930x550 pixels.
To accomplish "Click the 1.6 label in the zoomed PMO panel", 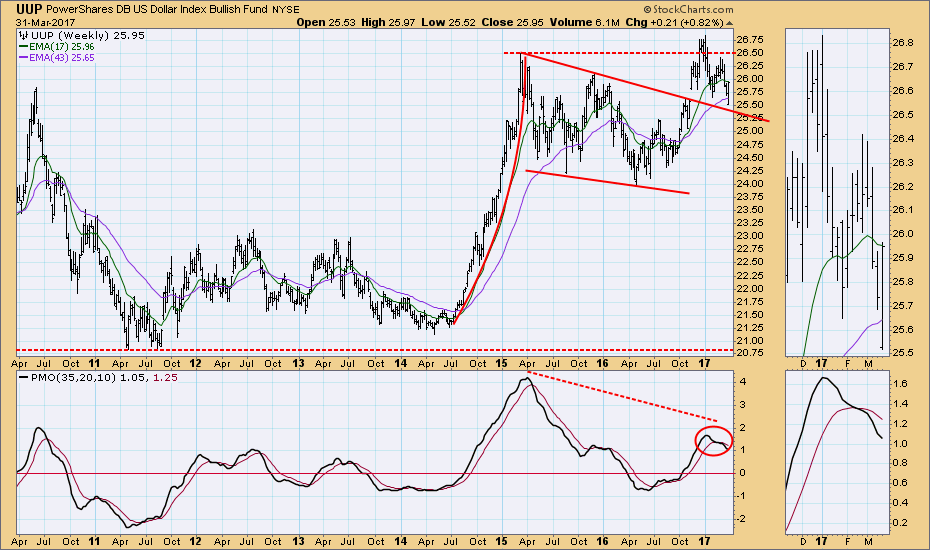I will (x=900, y=384).
